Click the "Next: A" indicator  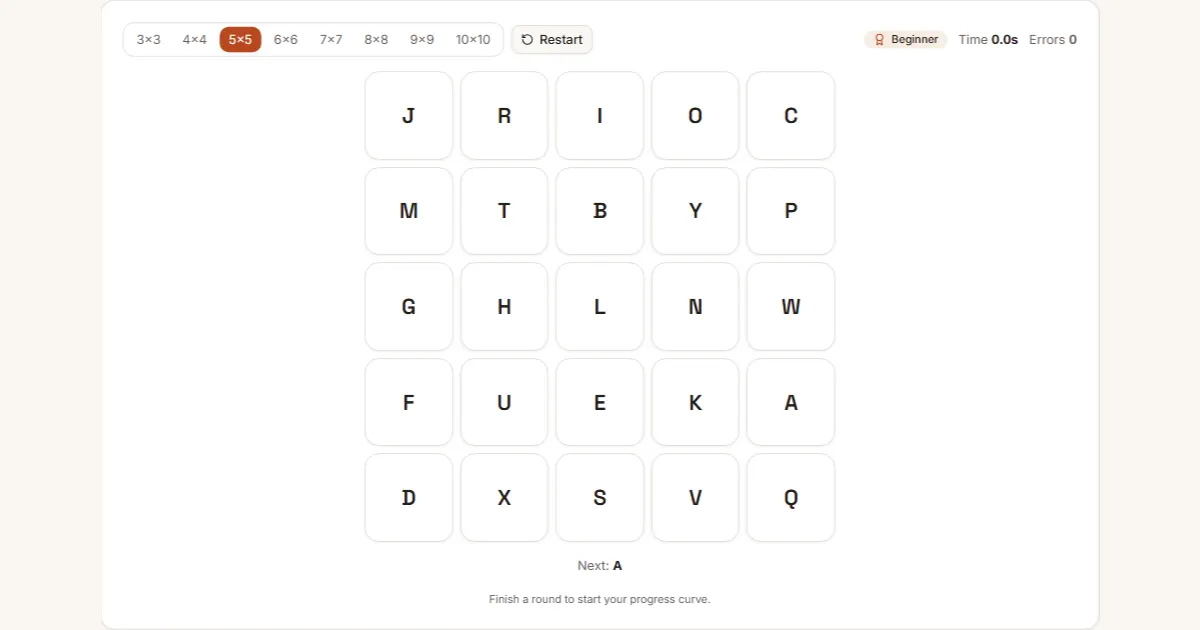[x=600, y=566]
